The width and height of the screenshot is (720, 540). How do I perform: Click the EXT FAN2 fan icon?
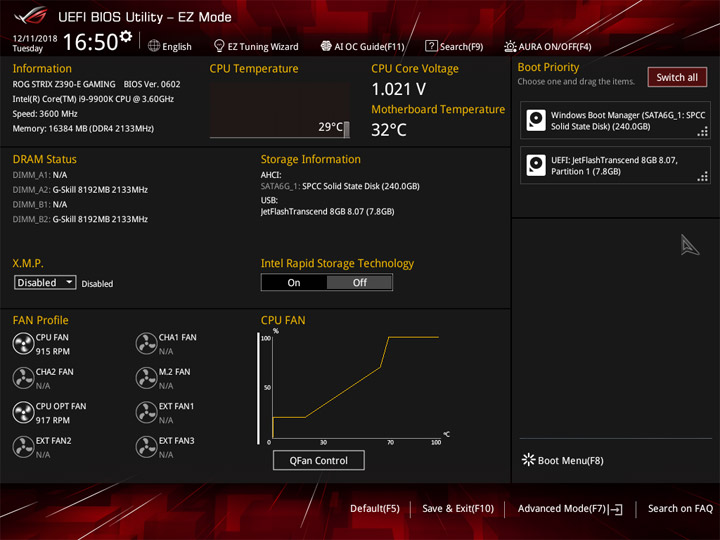click(x=23, y=447)
